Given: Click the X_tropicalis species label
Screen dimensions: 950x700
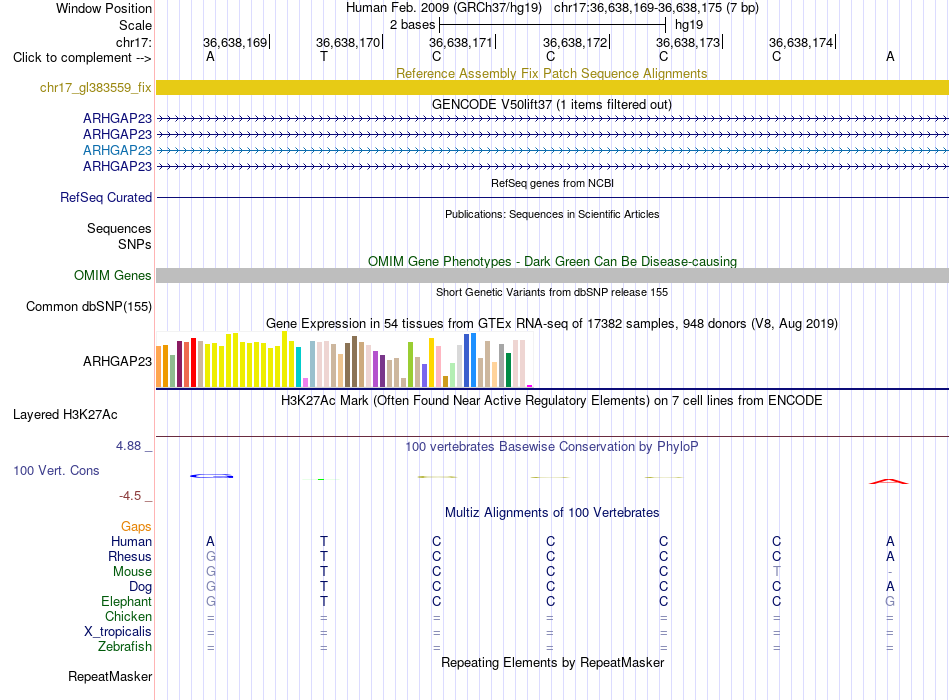Looking at the screenshot, I should 118,632.
